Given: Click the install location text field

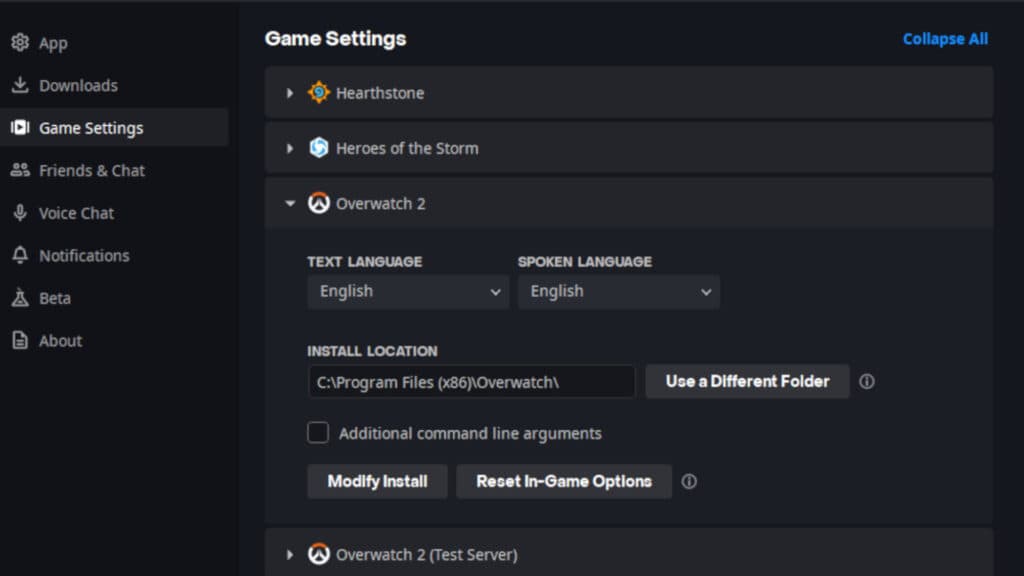Looking at the screenshot, I should 470,381.
